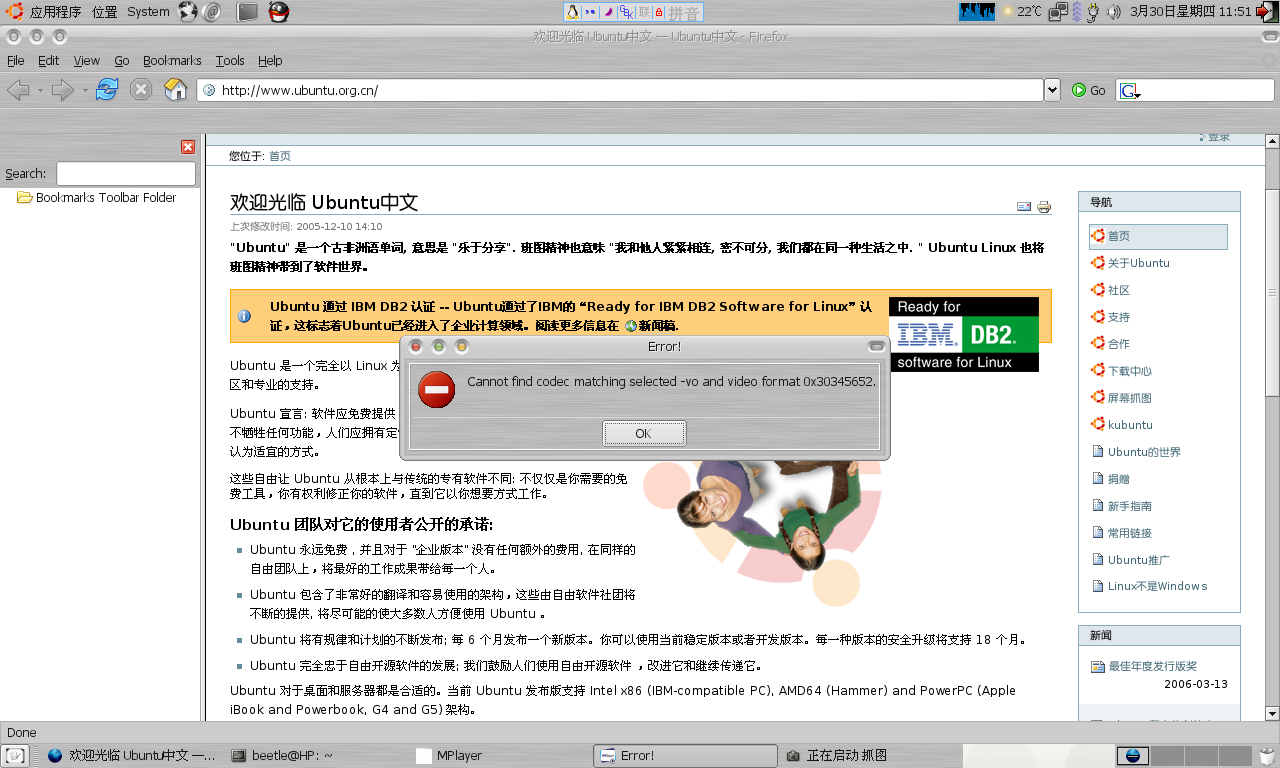Screen dimensions: 1280x768
Task: Open the Help menu
Action: [270, 60]
